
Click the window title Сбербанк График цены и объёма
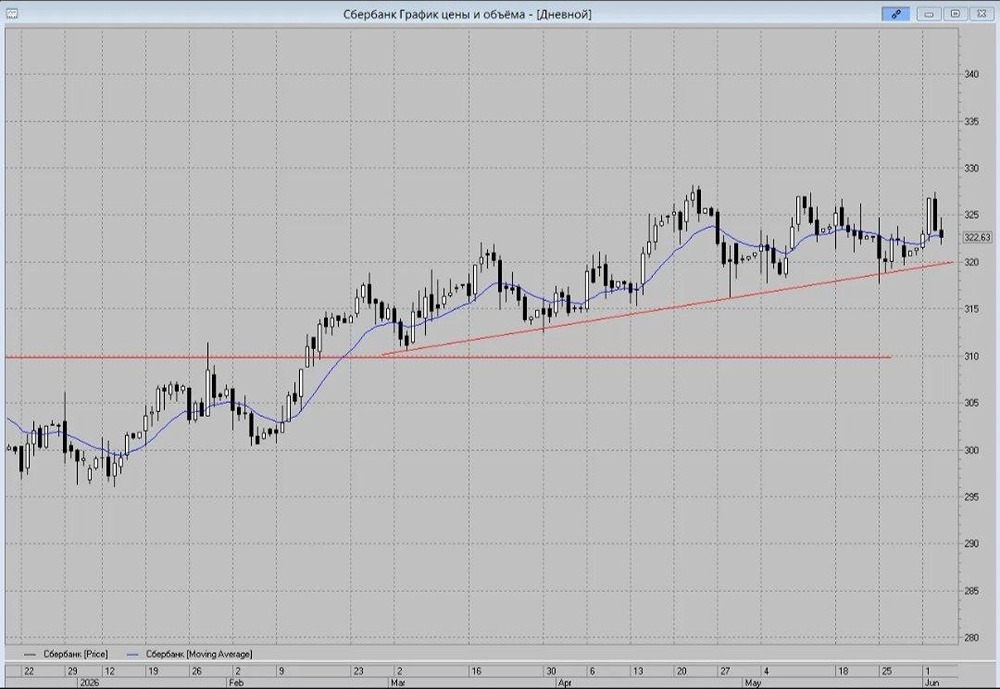(467, 14)
